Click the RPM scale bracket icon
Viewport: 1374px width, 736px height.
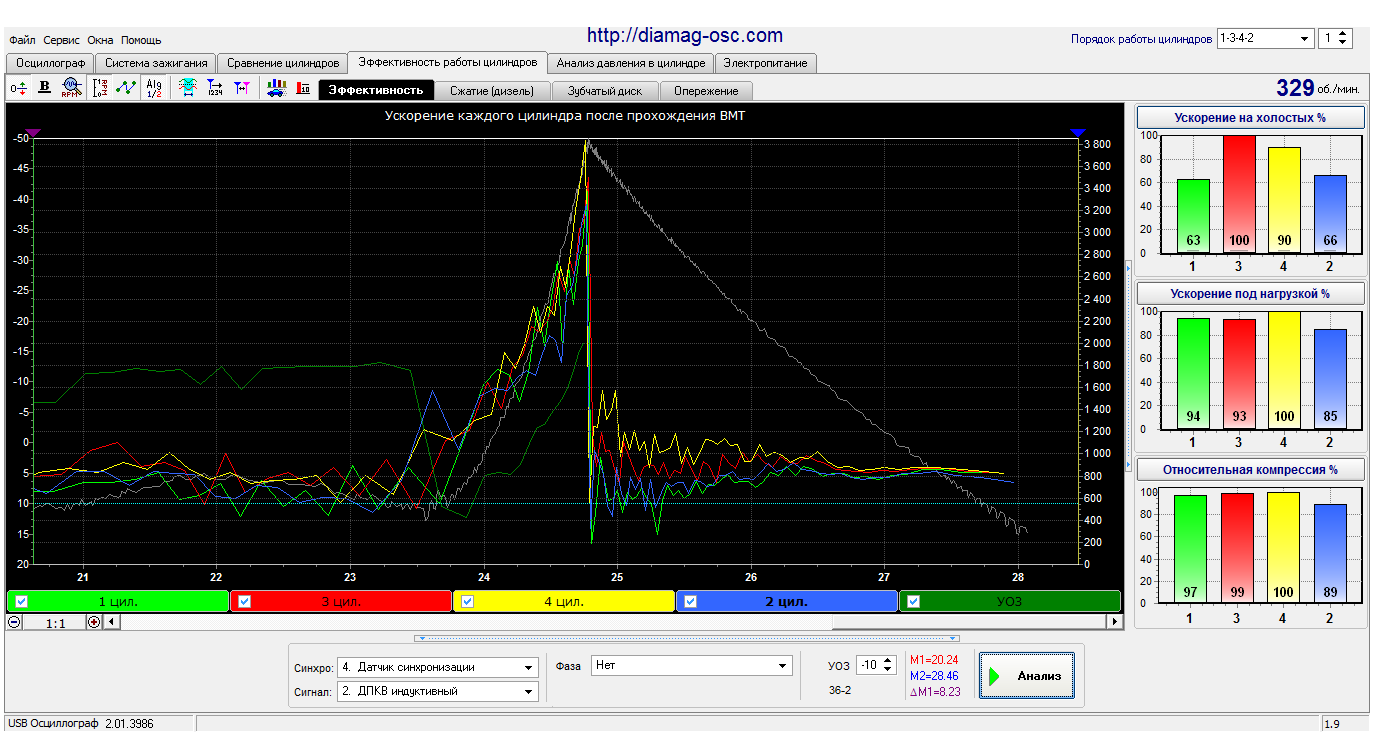tap(100, 88)
